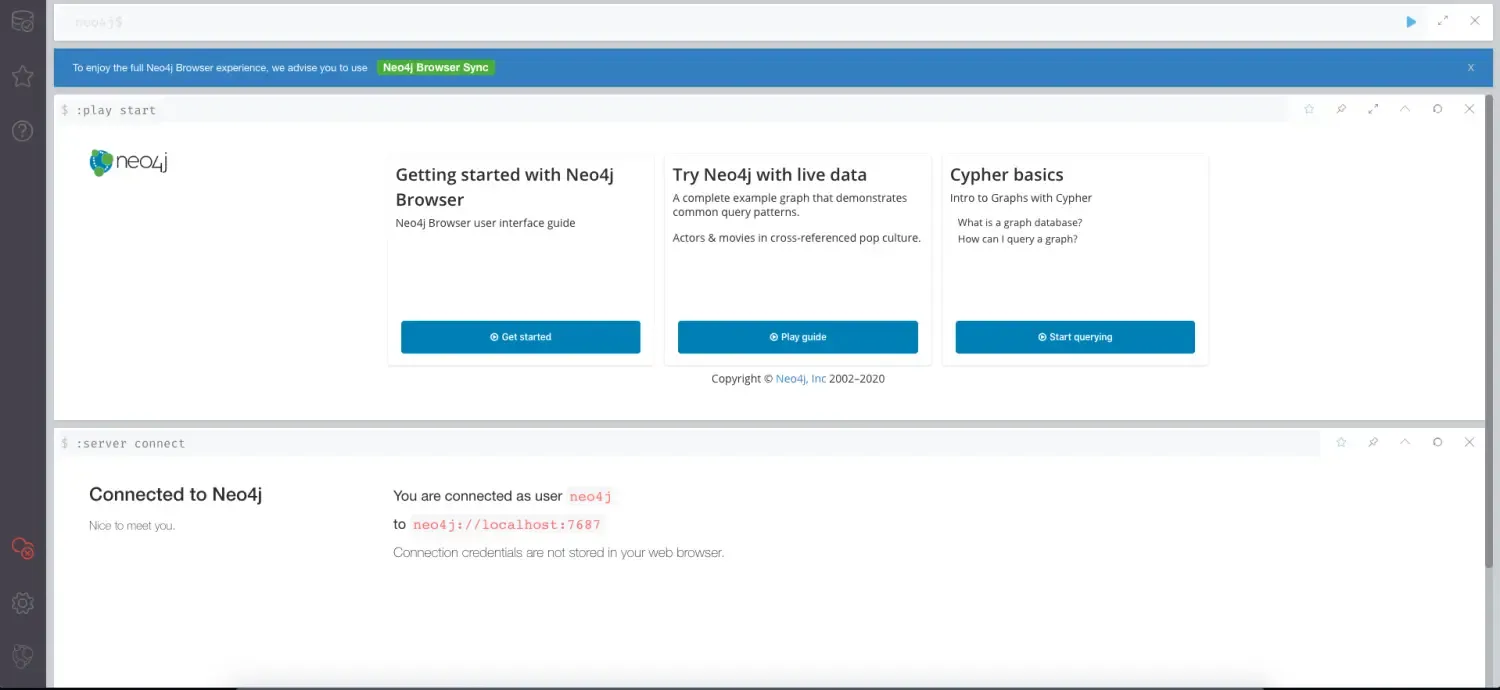Collapse the :play start frame
The width and height of the screenshot is (1500, 690).
[1405, 108]
